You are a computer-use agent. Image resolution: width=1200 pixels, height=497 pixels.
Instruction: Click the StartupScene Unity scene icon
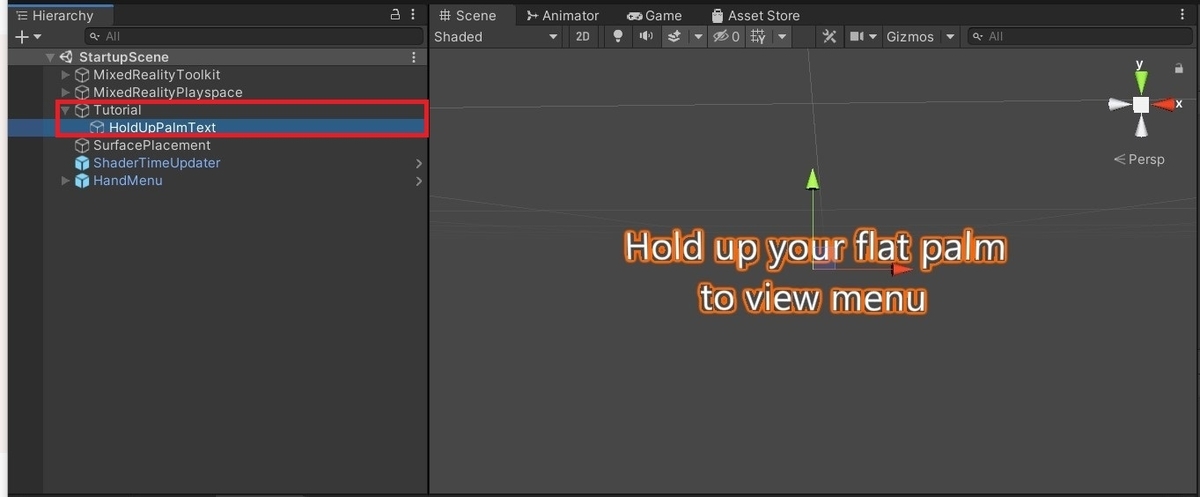coord(67,58)
